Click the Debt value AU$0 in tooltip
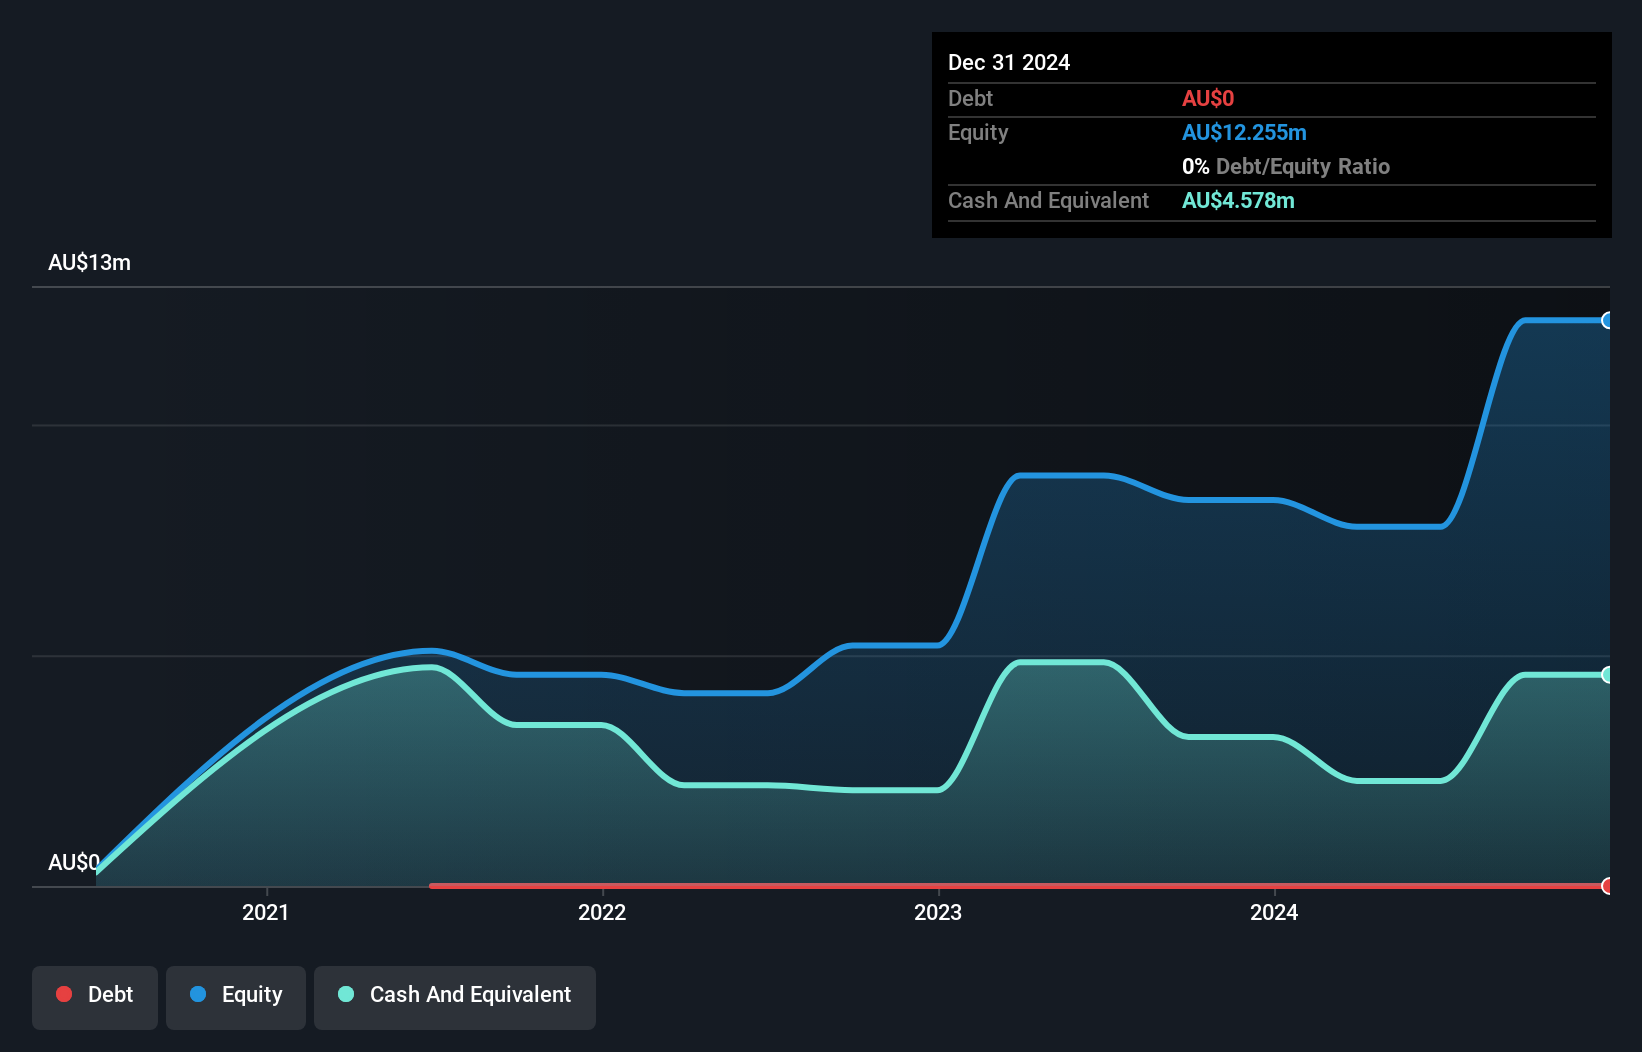The height and width of the screenshot is (1052, 1642). pyautogui.click(x=1208, y=98)
